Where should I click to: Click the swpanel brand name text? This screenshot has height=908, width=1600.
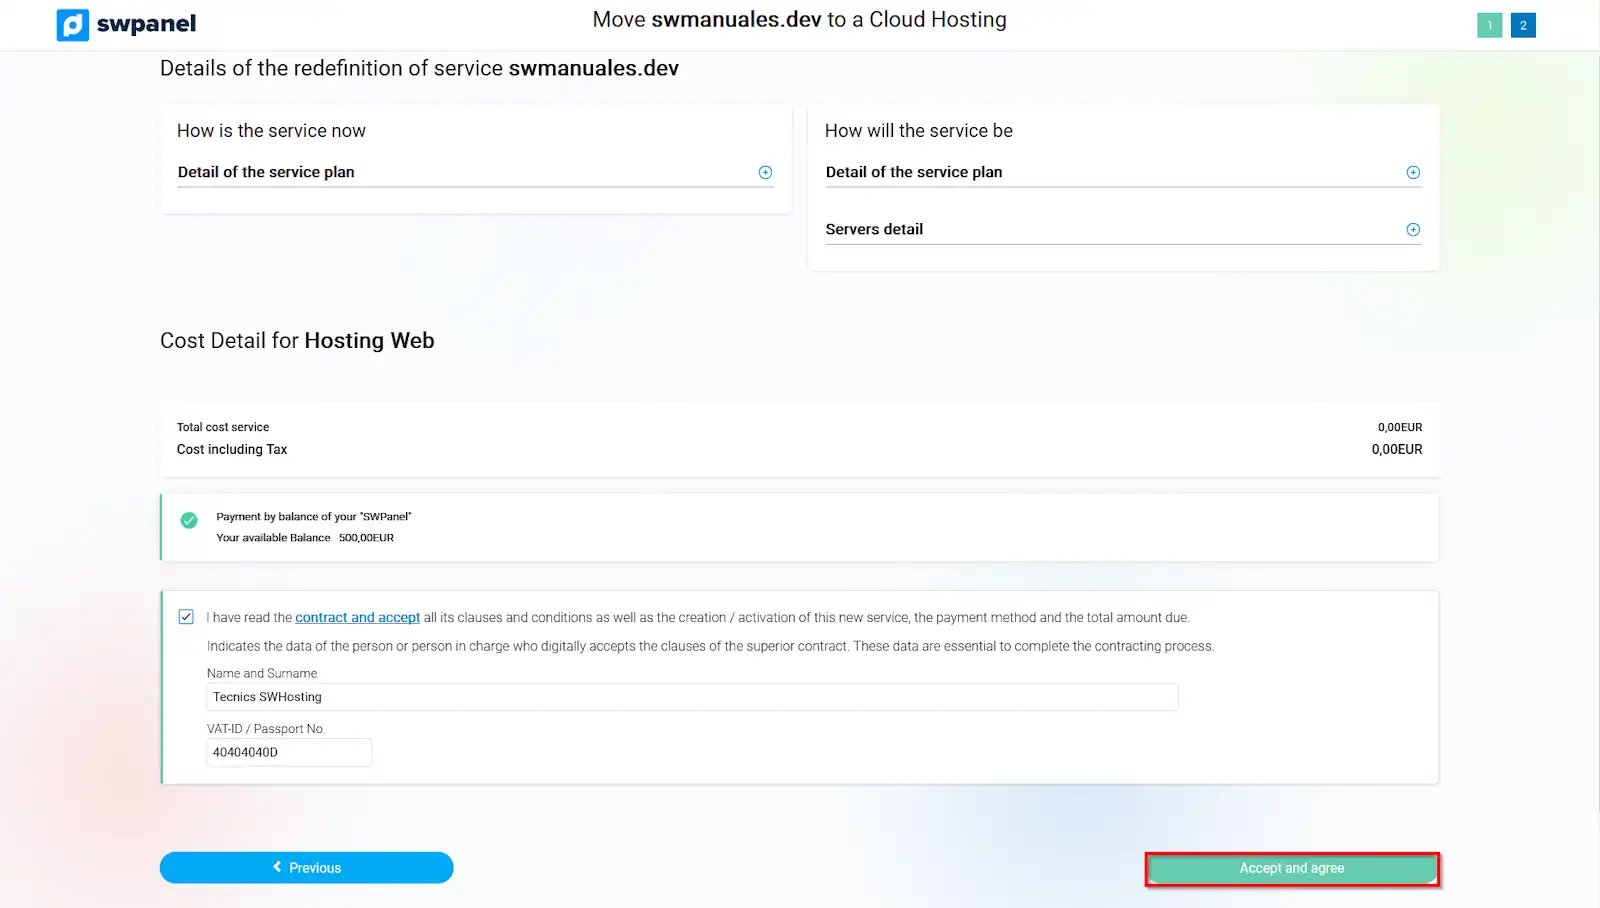(x=146, y=24)
